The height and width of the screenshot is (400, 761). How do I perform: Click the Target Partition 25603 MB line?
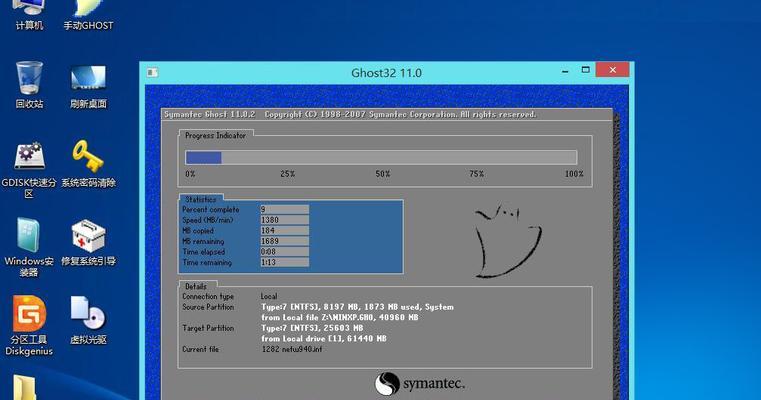(312, 328)
